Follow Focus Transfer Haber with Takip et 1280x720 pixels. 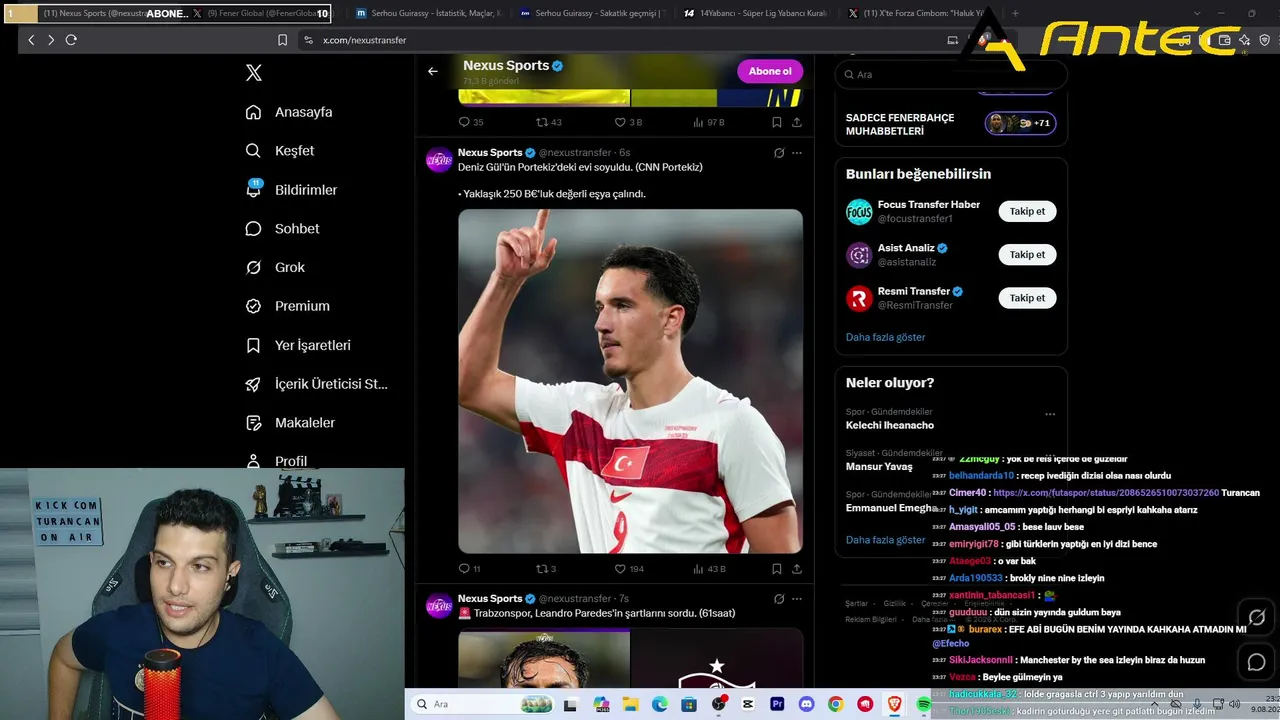[1027, 211]
